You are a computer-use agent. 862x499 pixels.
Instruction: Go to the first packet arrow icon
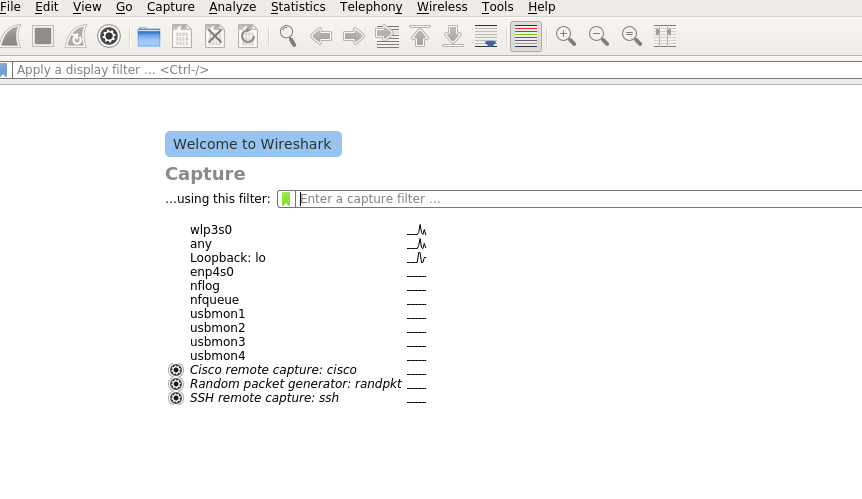pyautogui.click(x=420, y=37)
